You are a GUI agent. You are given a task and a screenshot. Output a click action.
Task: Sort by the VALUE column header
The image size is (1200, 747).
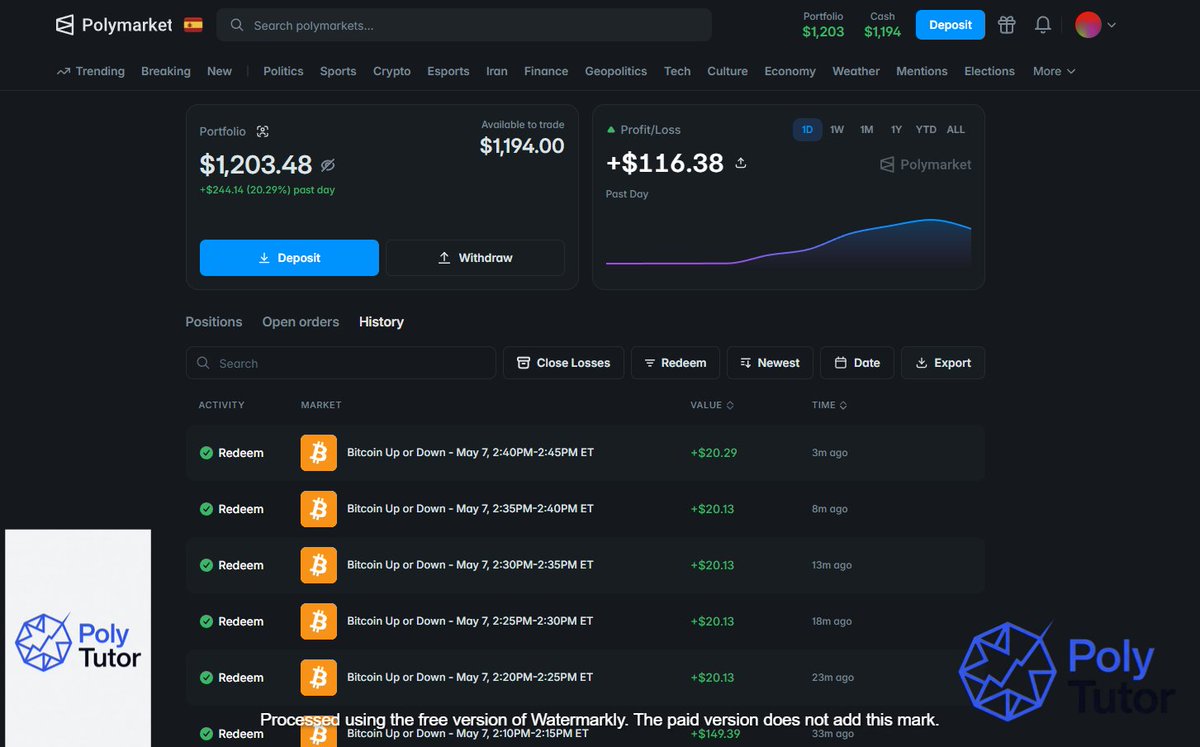(712, 405)
